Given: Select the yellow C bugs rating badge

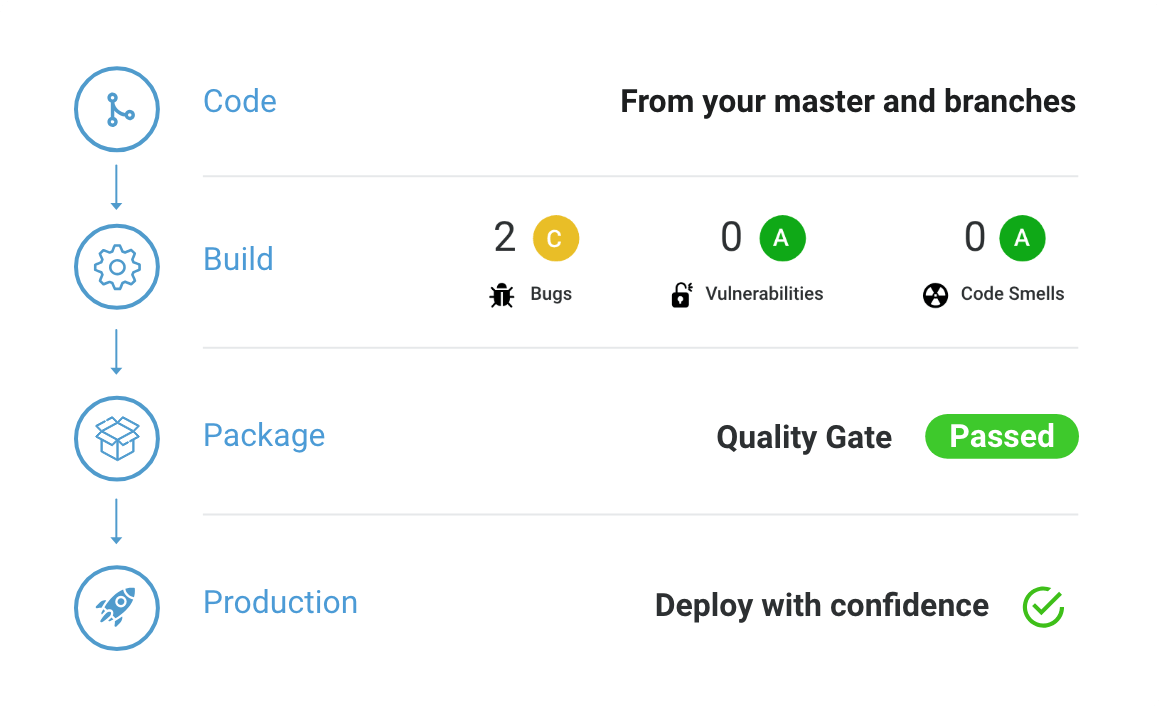Looking at the screenshot, I should click(556, 239).
